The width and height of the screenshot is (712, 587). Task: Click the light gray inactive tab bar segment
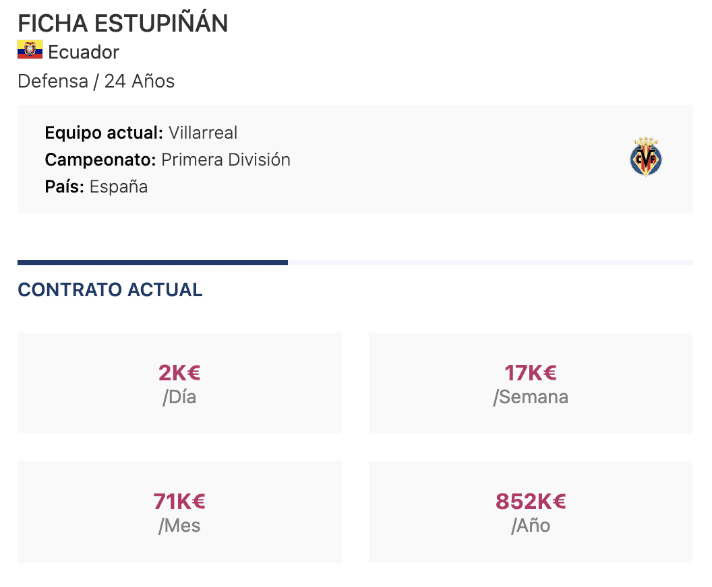(490, 263)
